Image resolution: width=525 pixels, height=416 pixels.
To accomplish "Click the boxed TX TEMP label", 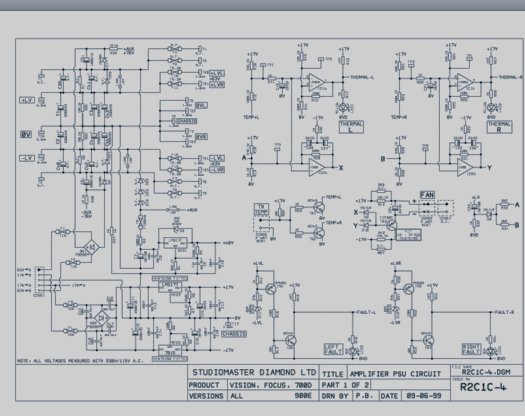I will [261, 210].
